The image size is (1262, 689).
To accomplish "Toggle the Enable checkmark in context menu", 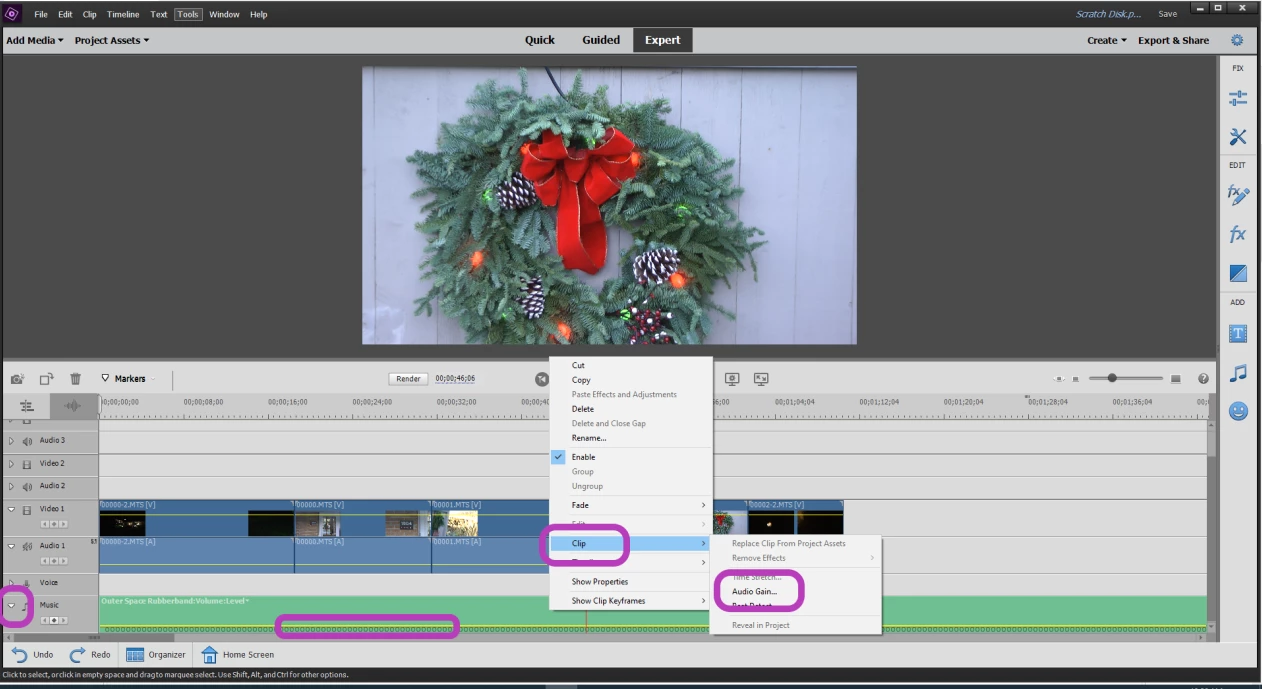I will [x=559, y=457].
